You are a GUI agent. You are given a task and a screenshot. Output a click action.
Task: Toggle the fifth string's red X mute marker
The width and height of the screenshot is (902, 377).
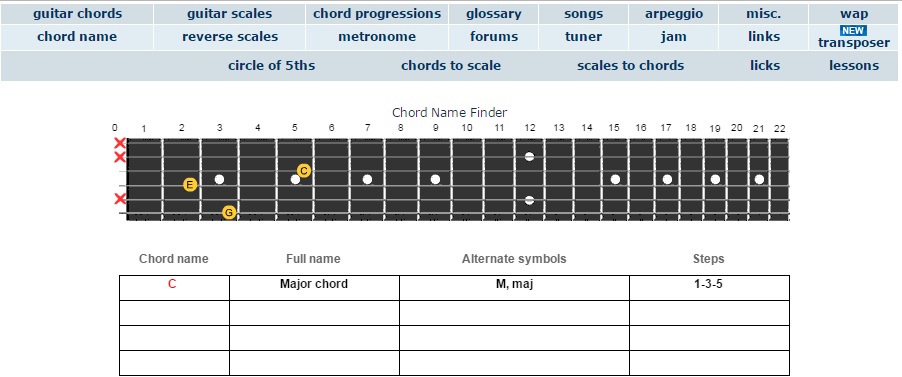120,199
